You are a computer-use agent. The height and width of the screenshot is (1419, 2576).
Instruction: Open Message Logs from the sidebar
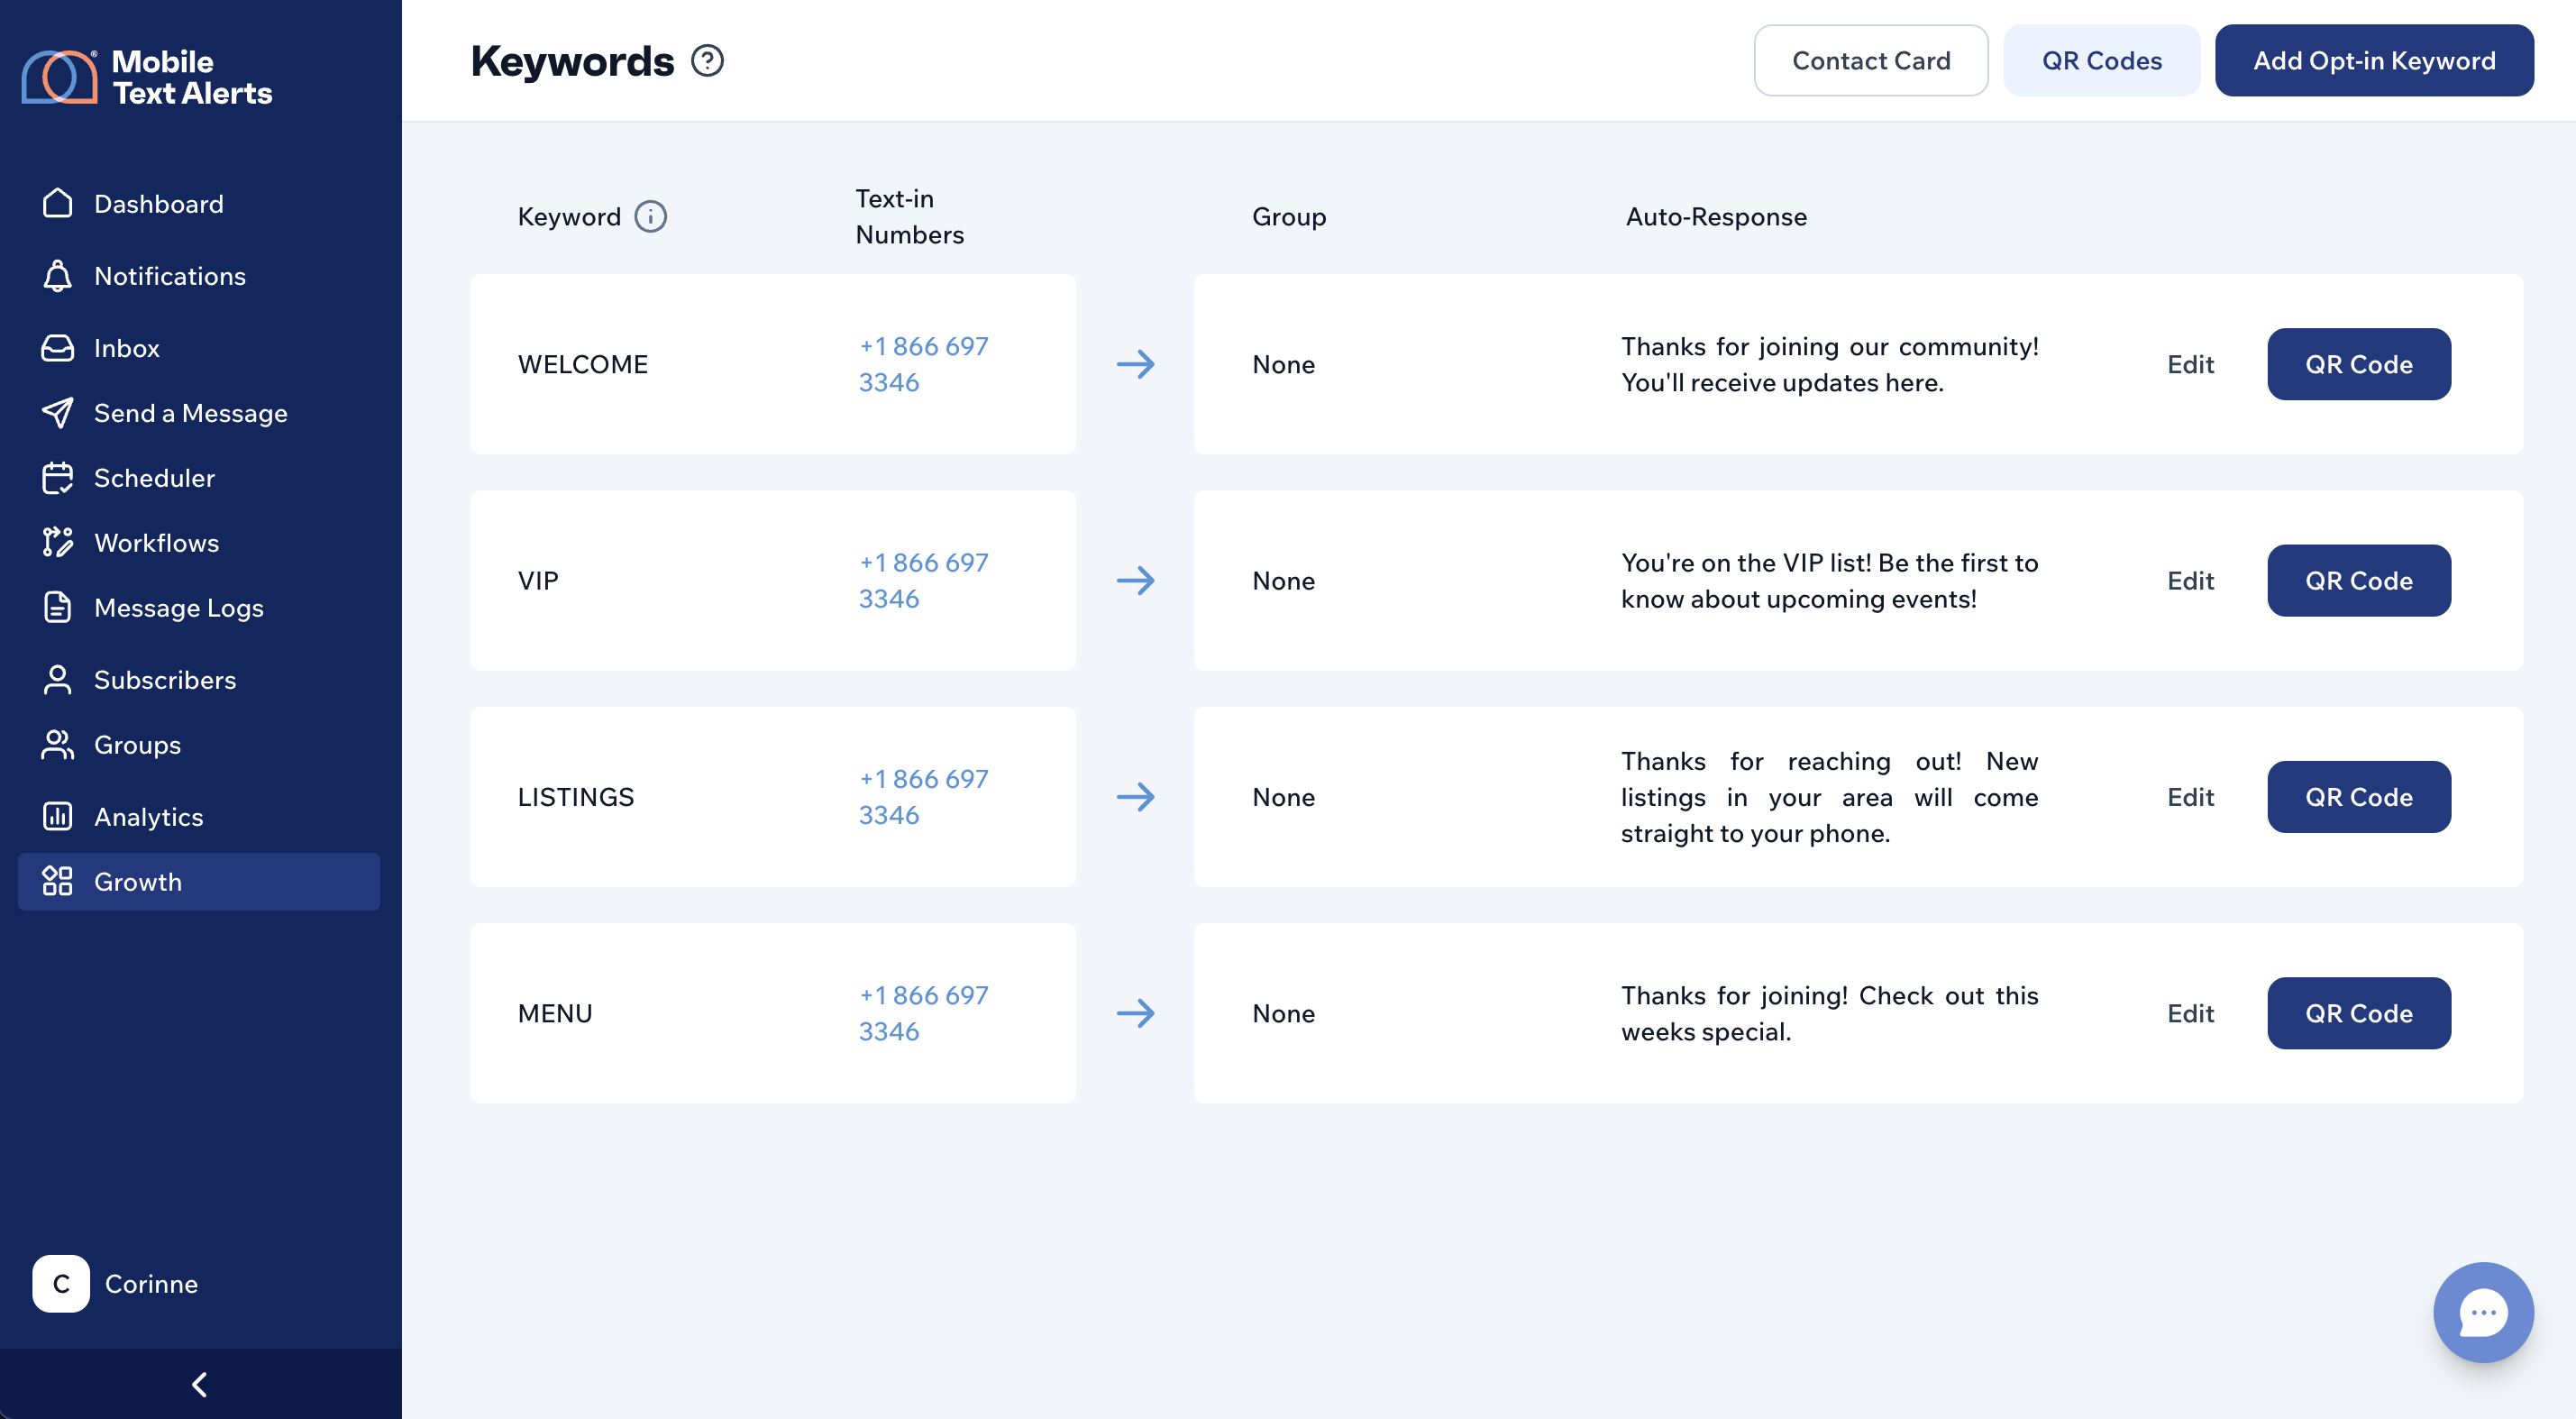pyautogui.click(x=178, y=608)
